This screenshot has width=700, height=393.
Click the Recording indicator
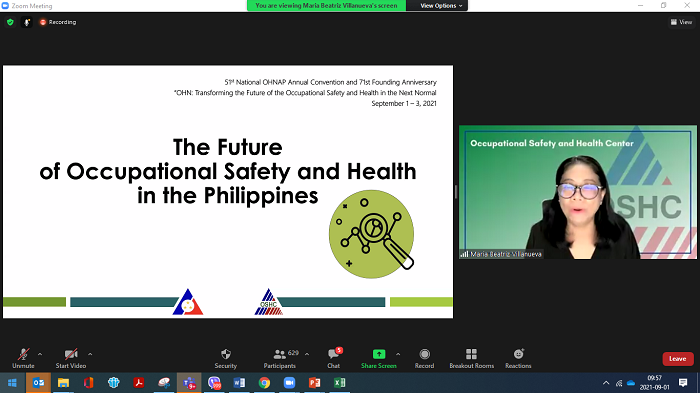pos(58,22)
